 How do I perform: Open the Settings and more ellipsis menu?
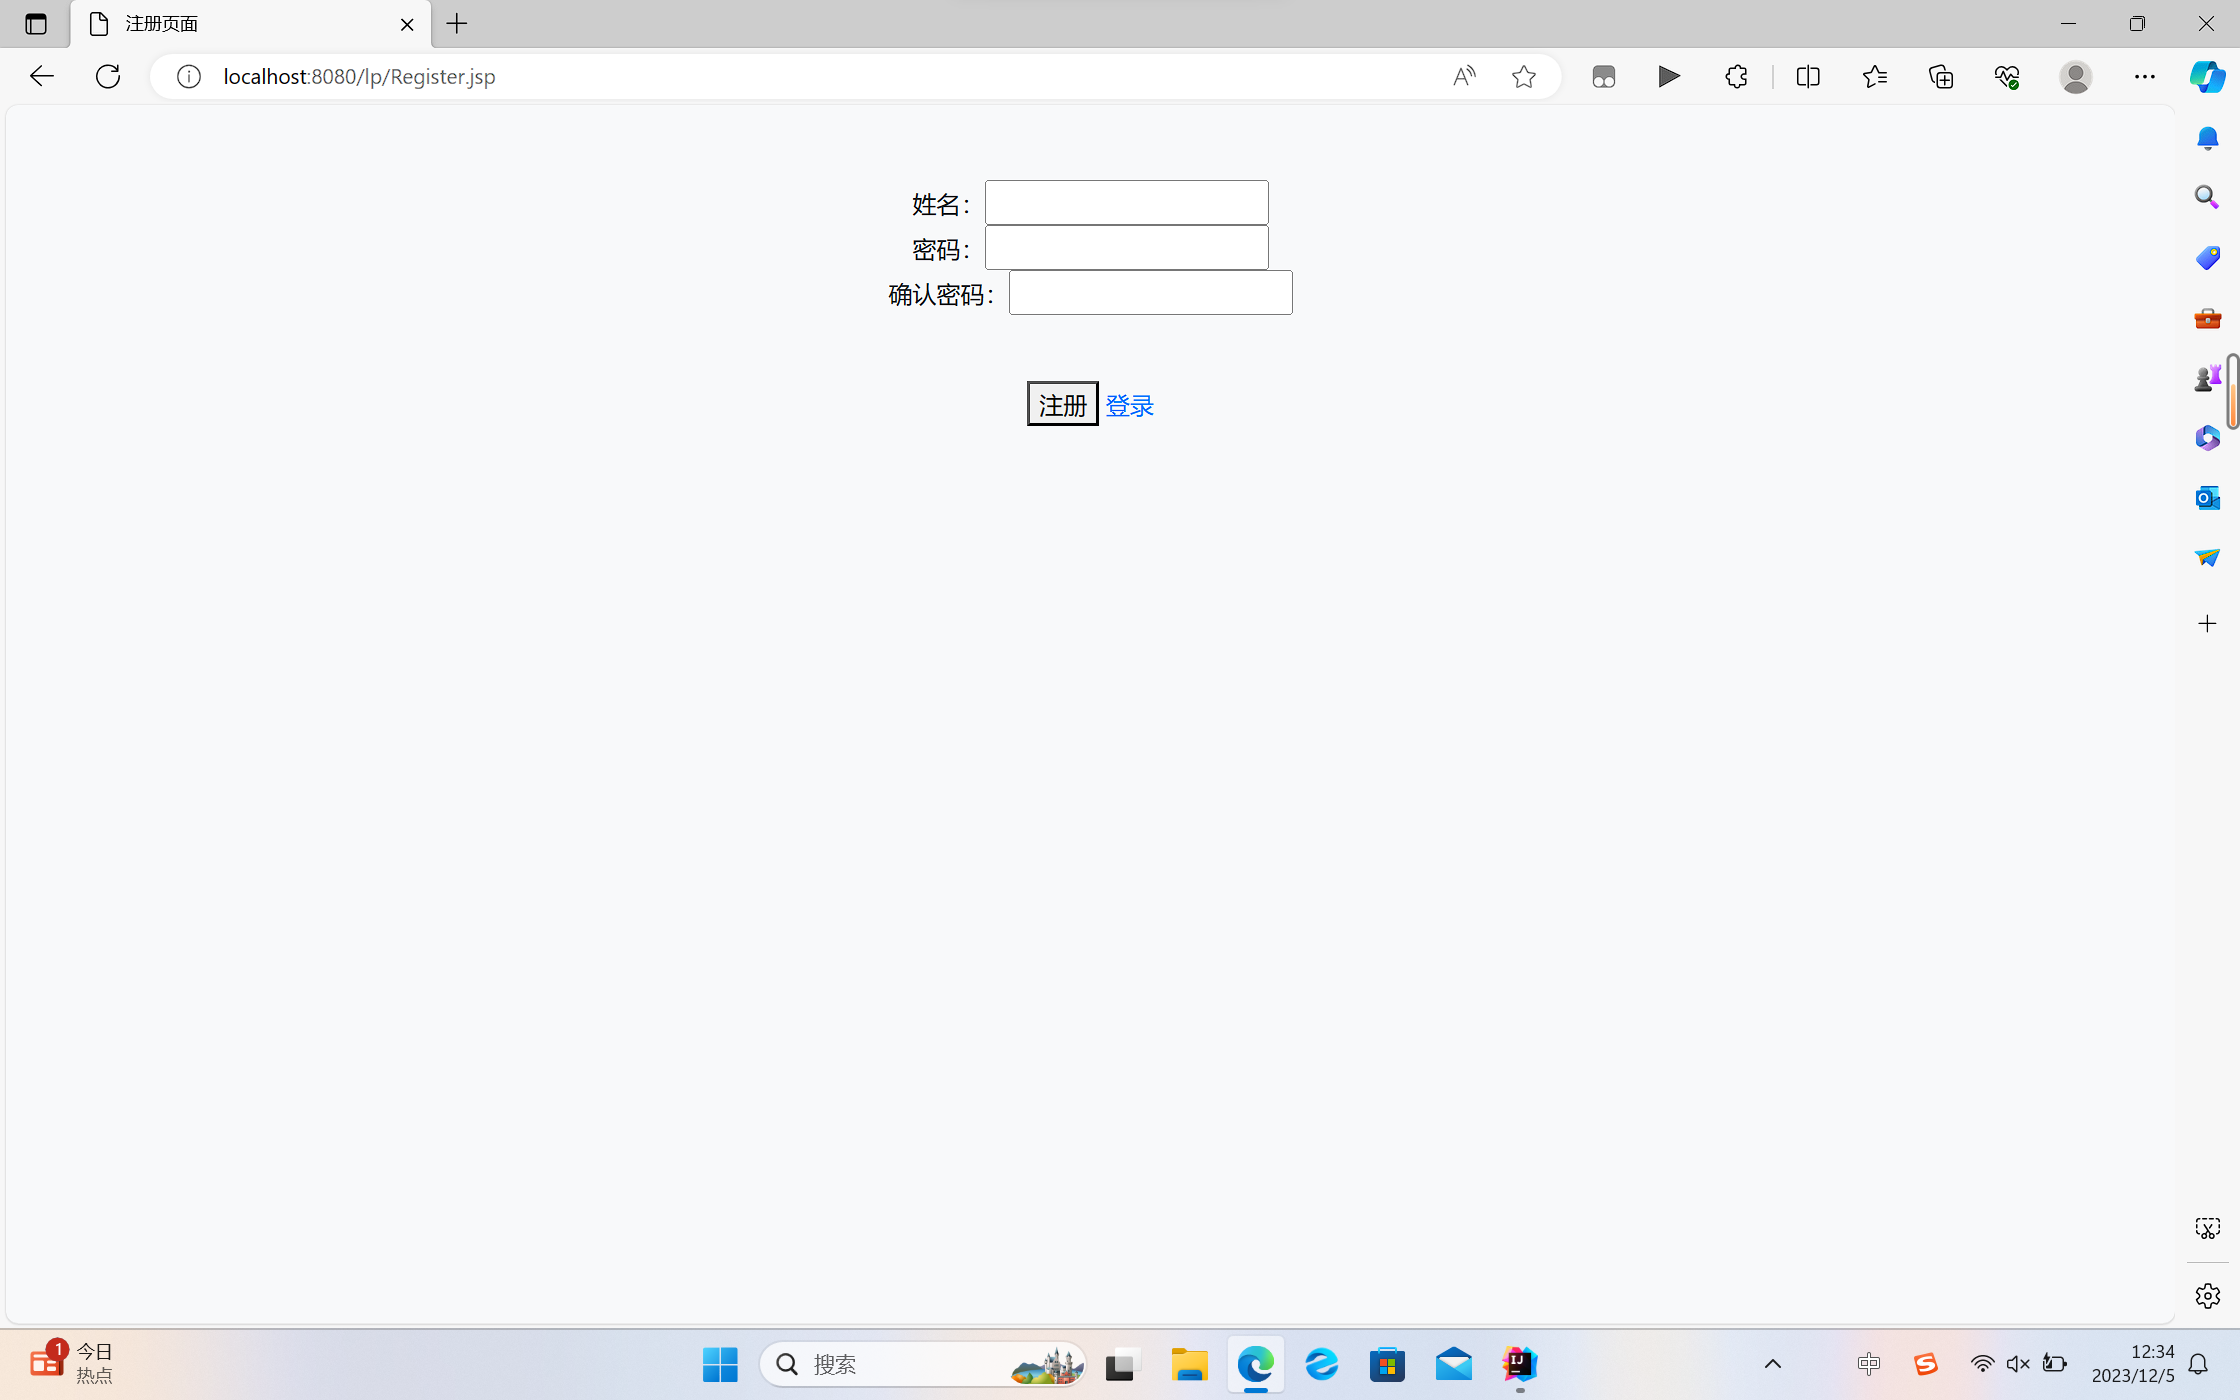tap(2144, 77)
